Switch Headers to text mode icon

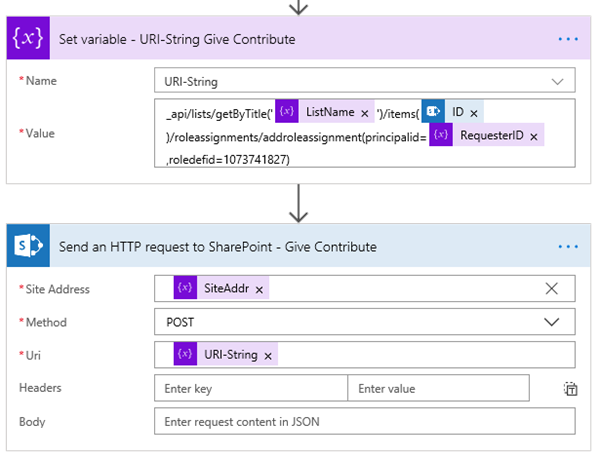click(x=571, y=389)
